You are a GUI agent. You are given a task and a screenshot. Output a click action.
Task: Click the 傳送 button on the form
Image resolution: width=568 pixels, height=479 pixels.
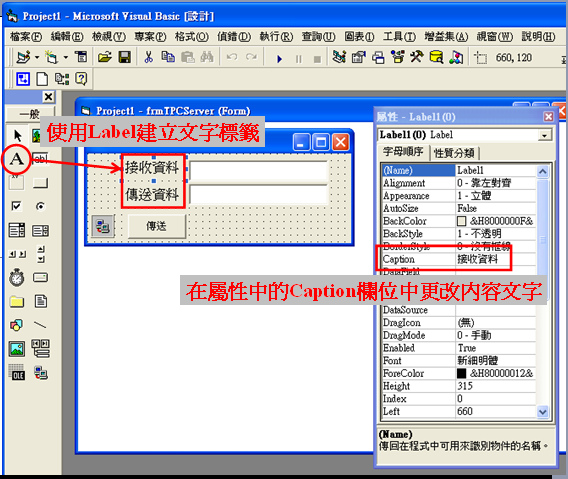[156, 226]
